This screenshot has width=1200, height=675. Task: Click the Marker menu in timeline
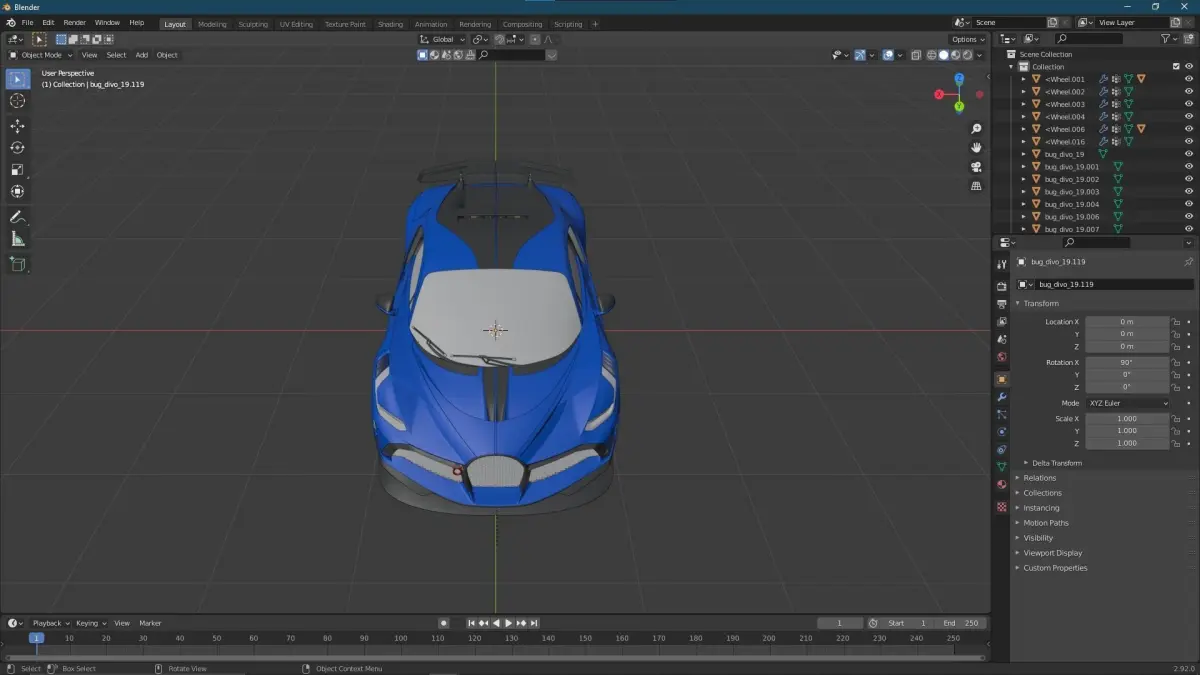(150, 623)
